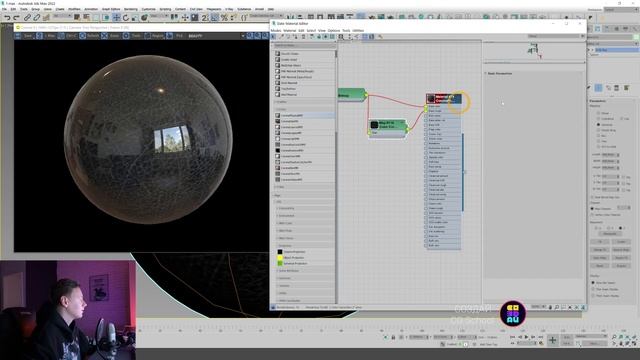Activate the Select and Rotate tool
640x360 pixels.
coord(126,18)
